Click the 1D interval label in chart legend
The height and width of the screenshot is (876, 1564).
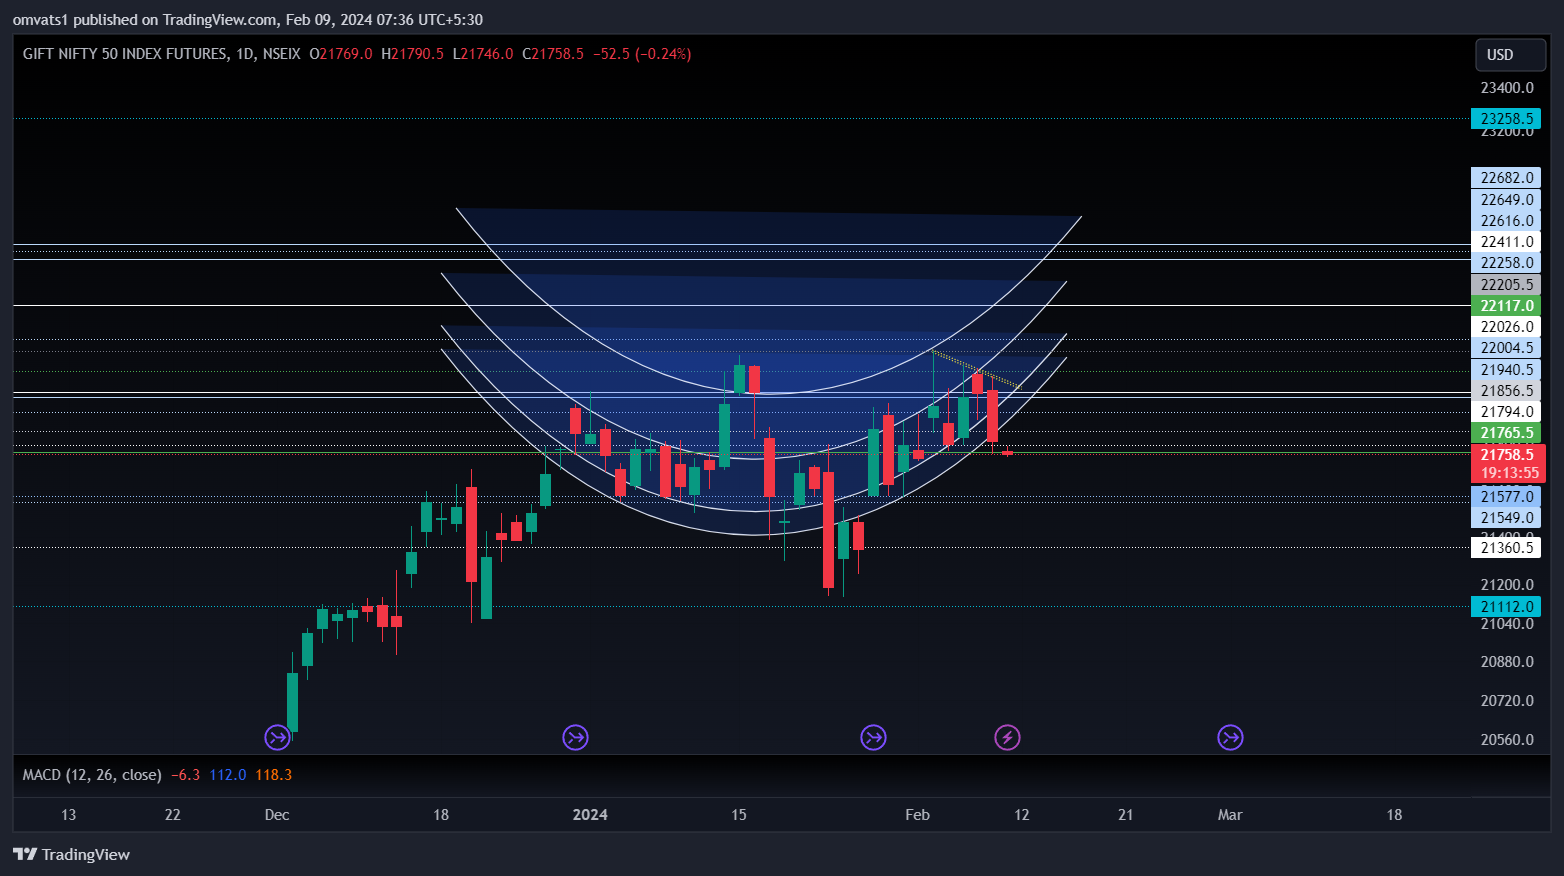pos(246,54)
